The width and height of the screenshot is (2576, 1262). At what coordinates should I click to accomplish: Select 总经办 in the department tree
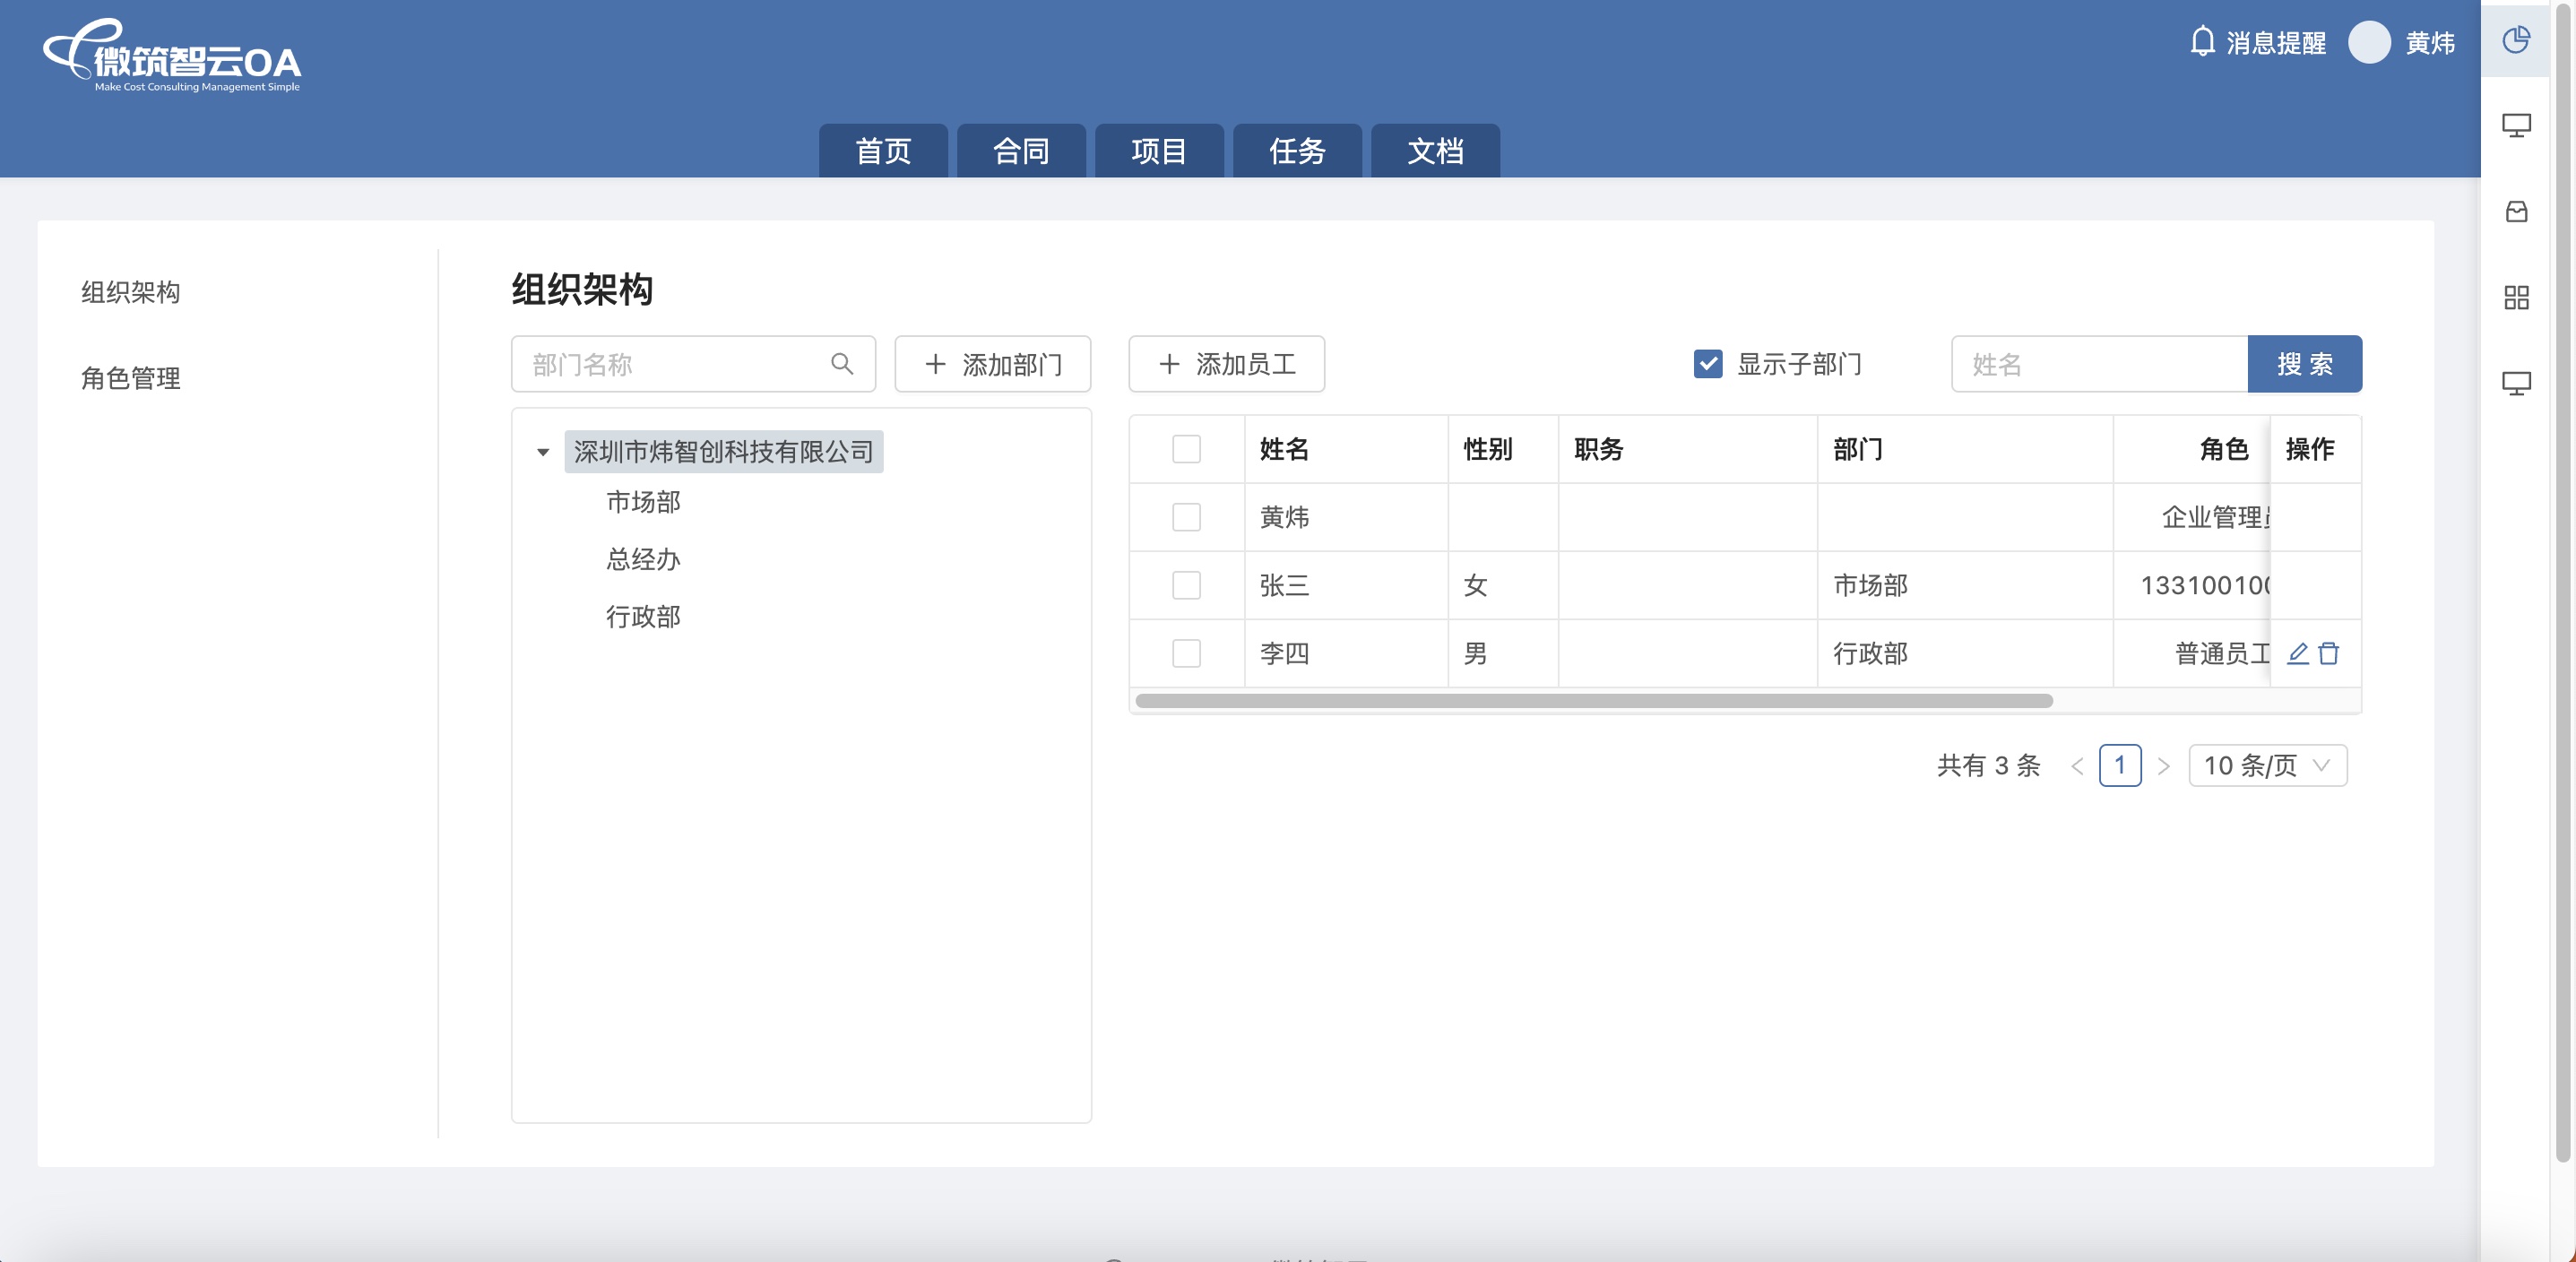(643, 559)
